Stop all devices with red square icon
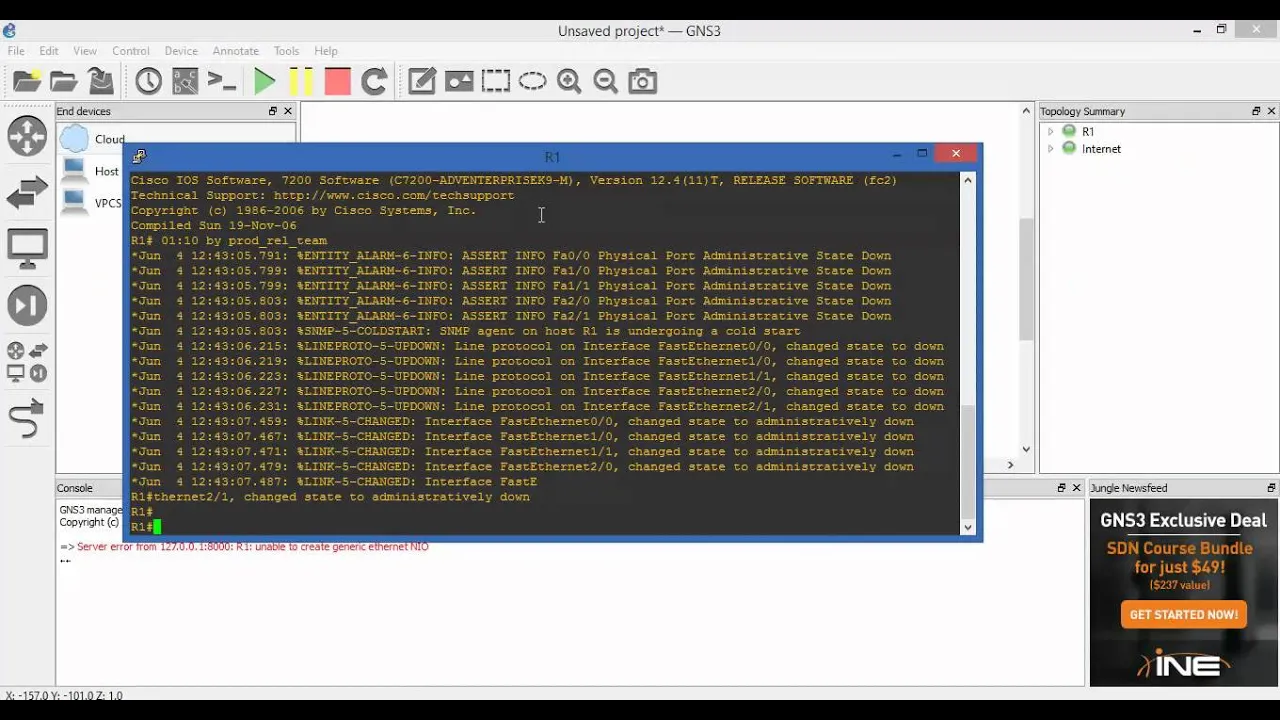 coord(338,81)
